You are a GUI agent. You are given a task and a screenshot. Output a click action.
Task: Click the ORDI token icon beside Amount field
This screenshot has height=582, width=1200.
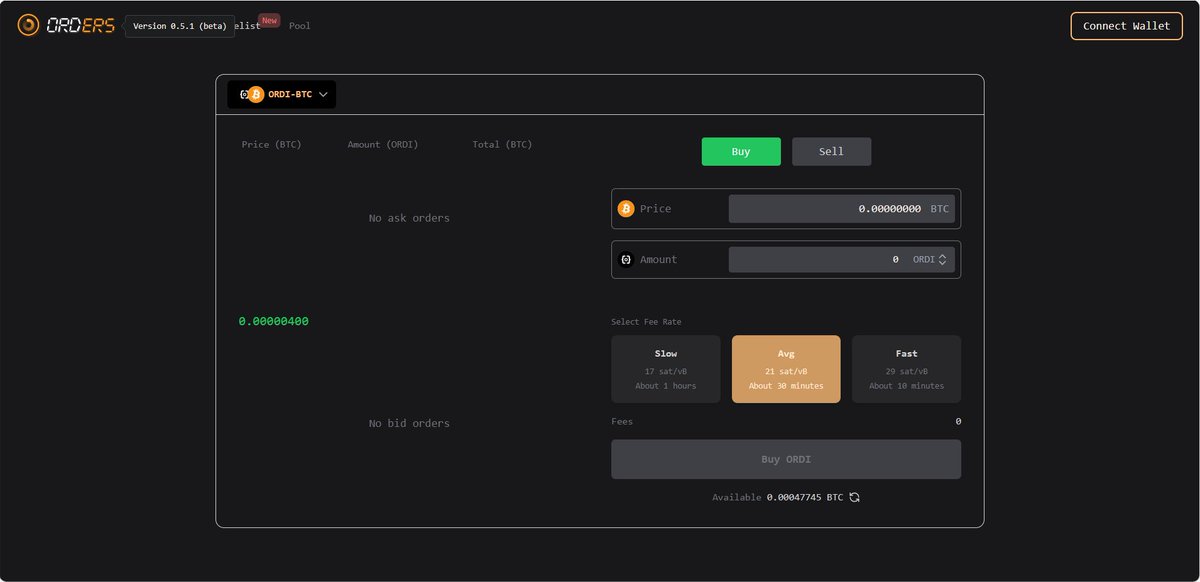pyautogui.click(x=628, y=259)
